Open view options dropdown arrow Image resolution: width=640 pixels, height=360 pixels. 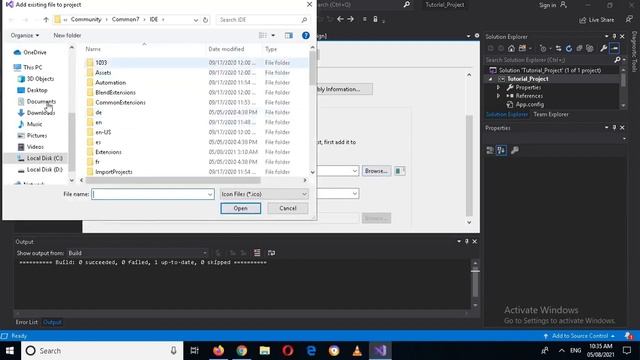[x=273, y=36]
